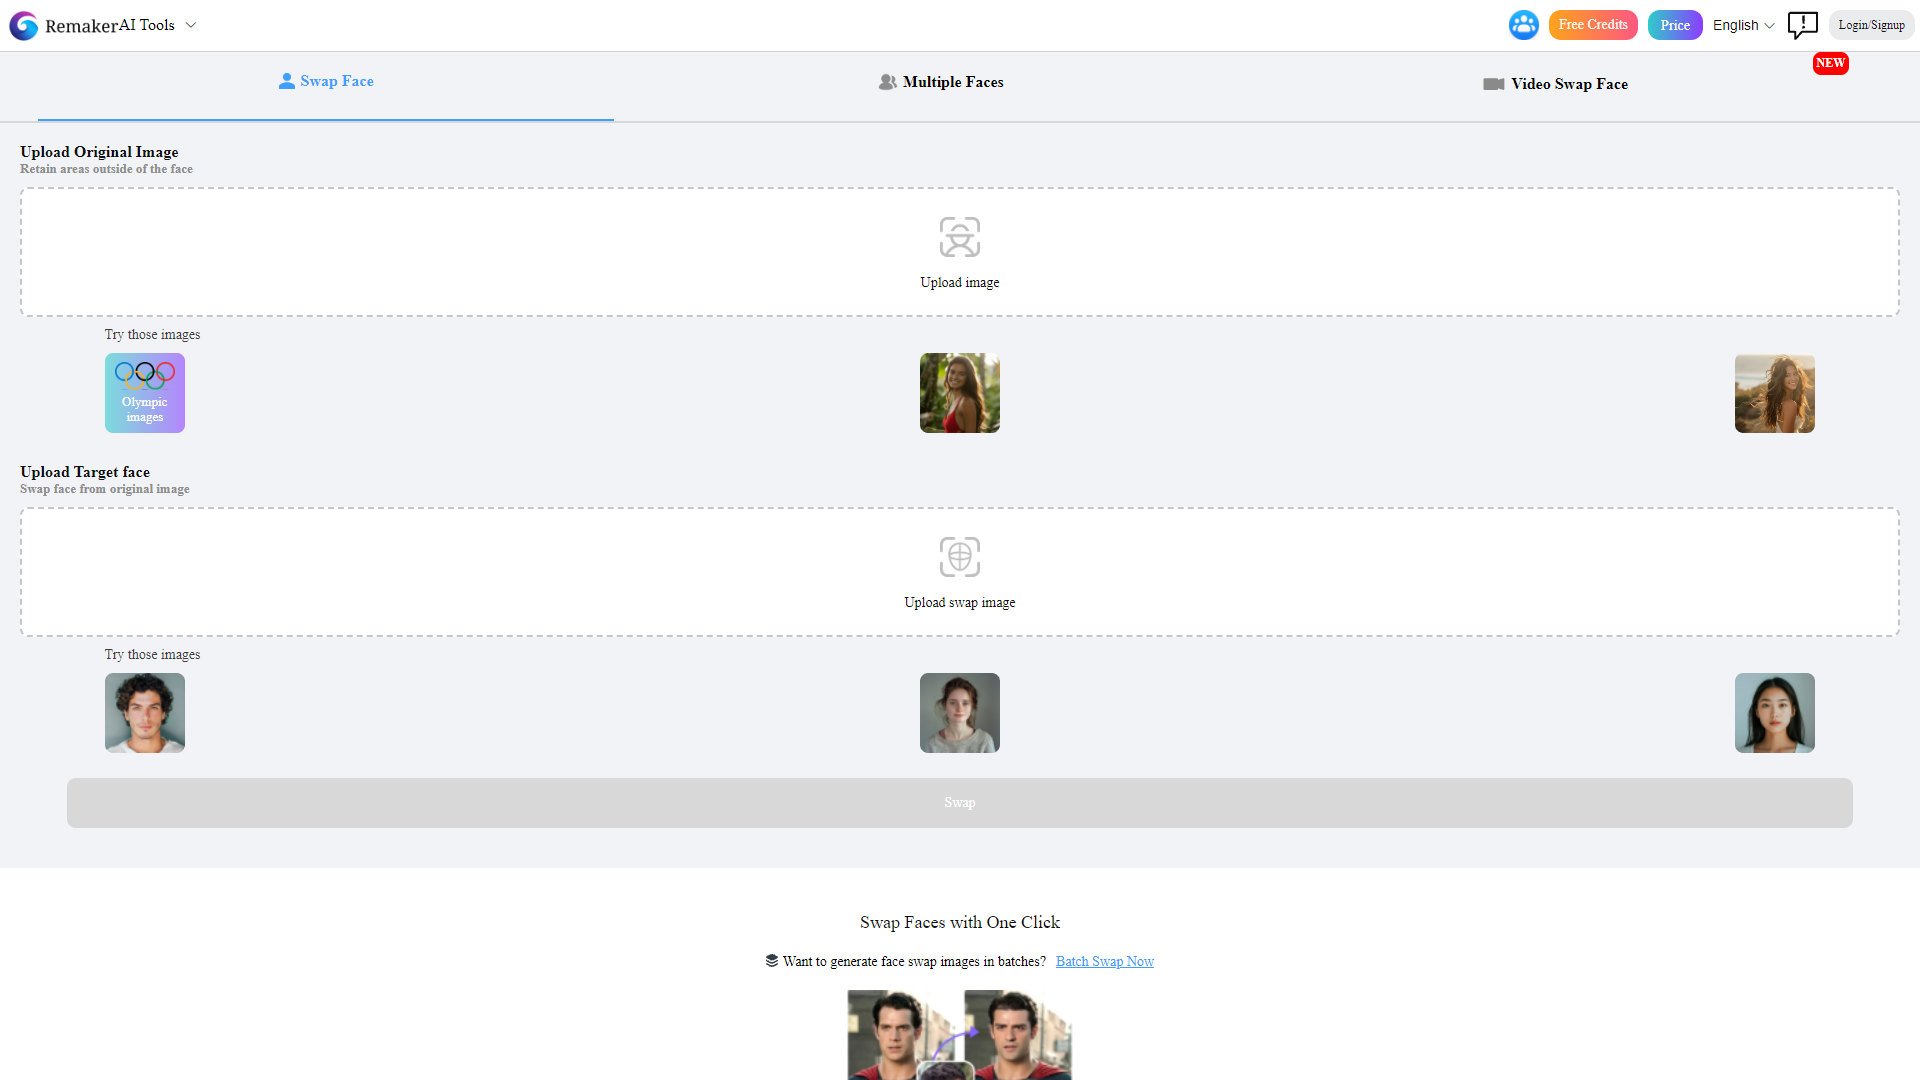1920x1080 pixels.
Task: Choose the woman in red dress sample
Action: pos(959,393)
